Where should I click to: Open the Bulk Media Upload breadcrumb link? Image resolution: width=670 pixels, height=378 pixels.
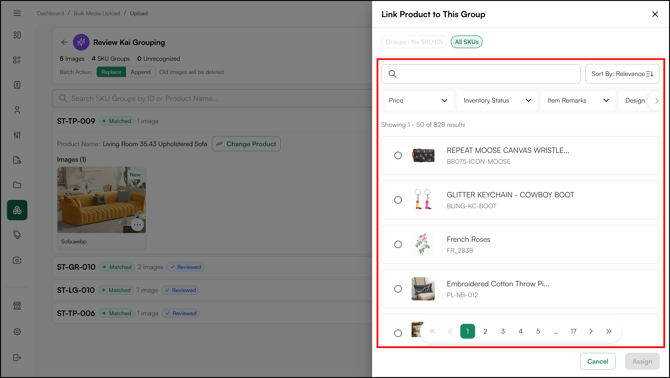97,13
